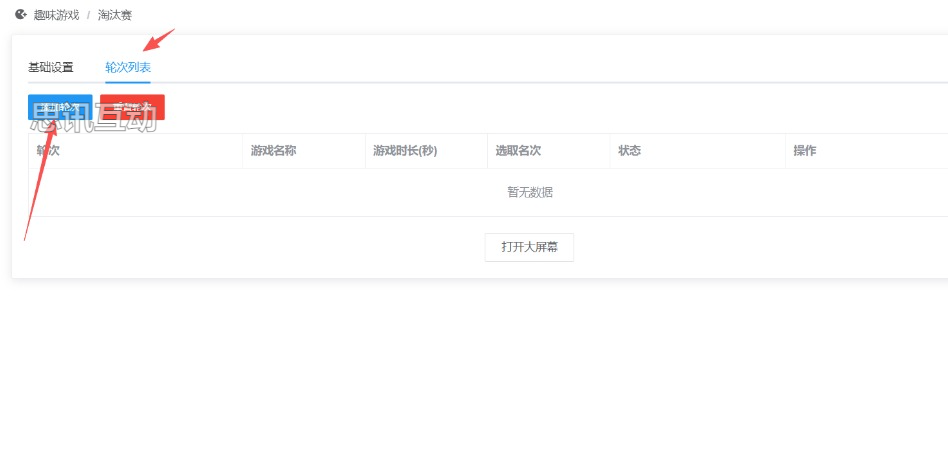This screenshot has height=457, width=948.
Task: Click the breadcrumb slash separator
Action: coord(88,15)
